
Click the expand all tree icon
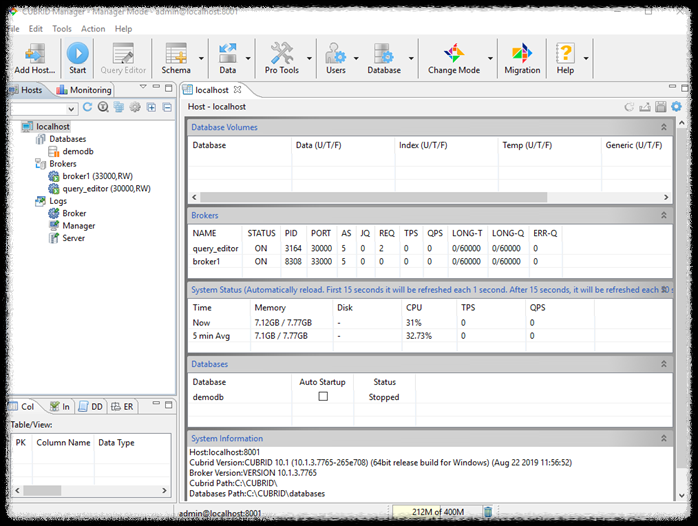pos(151,107)
